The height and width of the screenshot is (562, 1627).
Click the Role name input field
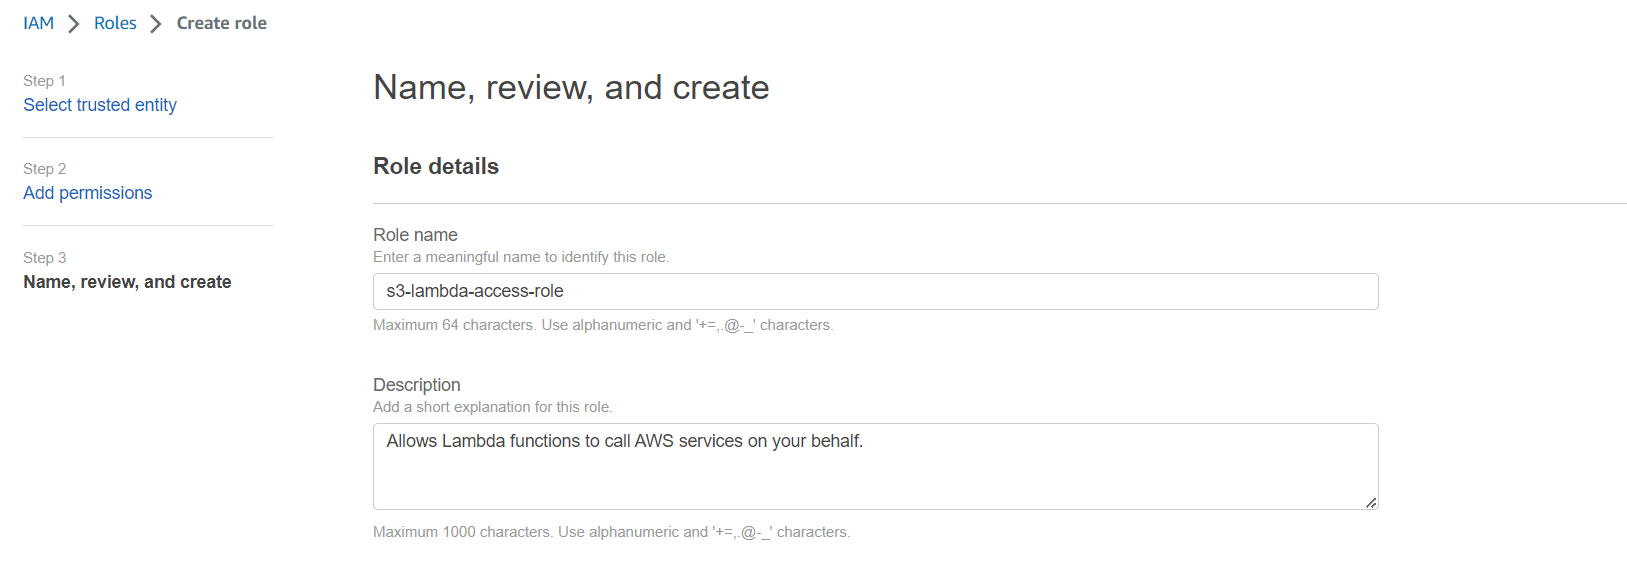click(x=876, y=291)
